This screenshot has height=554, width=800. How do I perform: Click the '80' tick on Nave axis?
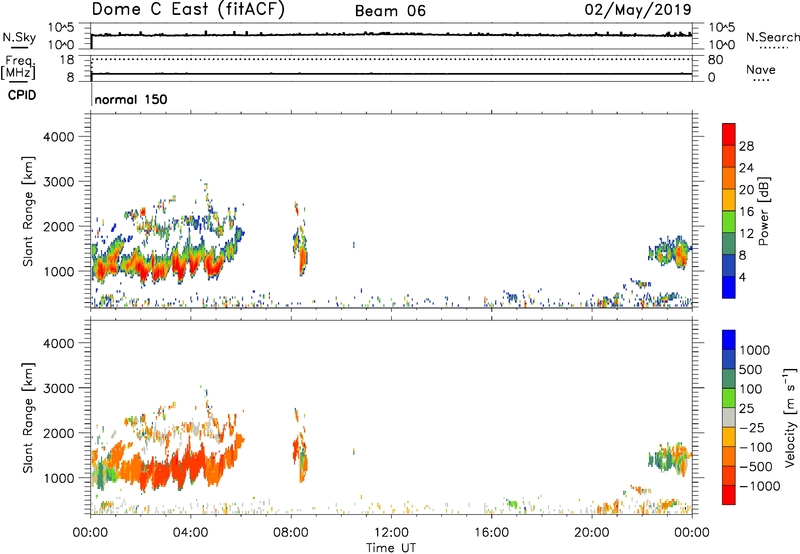[715, 60]
